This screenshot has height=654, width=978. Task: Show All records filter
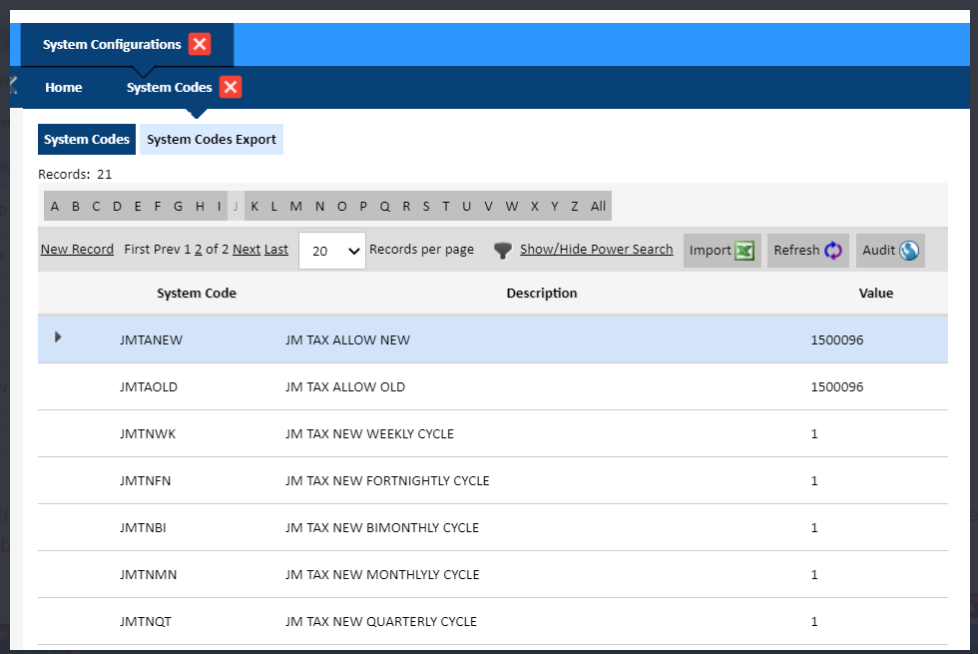(598, 206)
